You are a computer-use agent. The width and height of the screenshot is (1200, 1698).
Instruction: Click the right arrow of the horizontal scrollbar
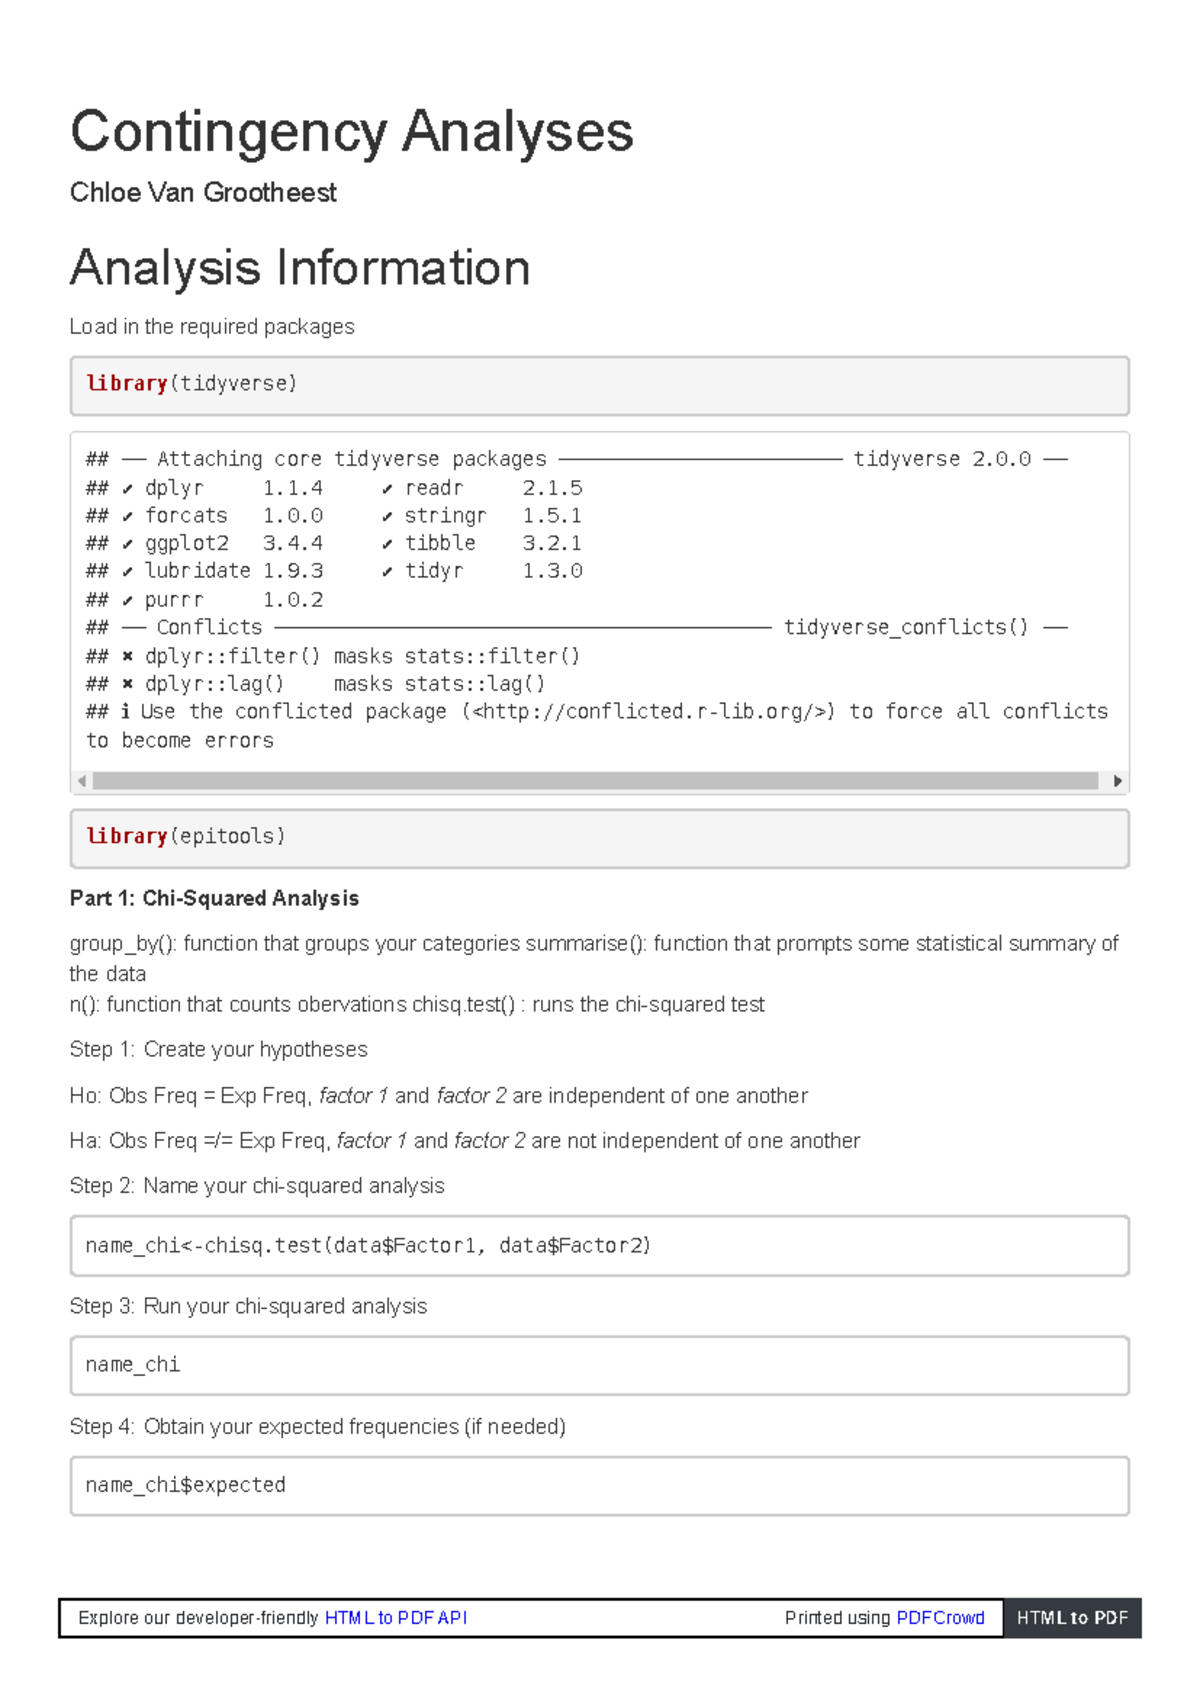[x=1117, y=781]
